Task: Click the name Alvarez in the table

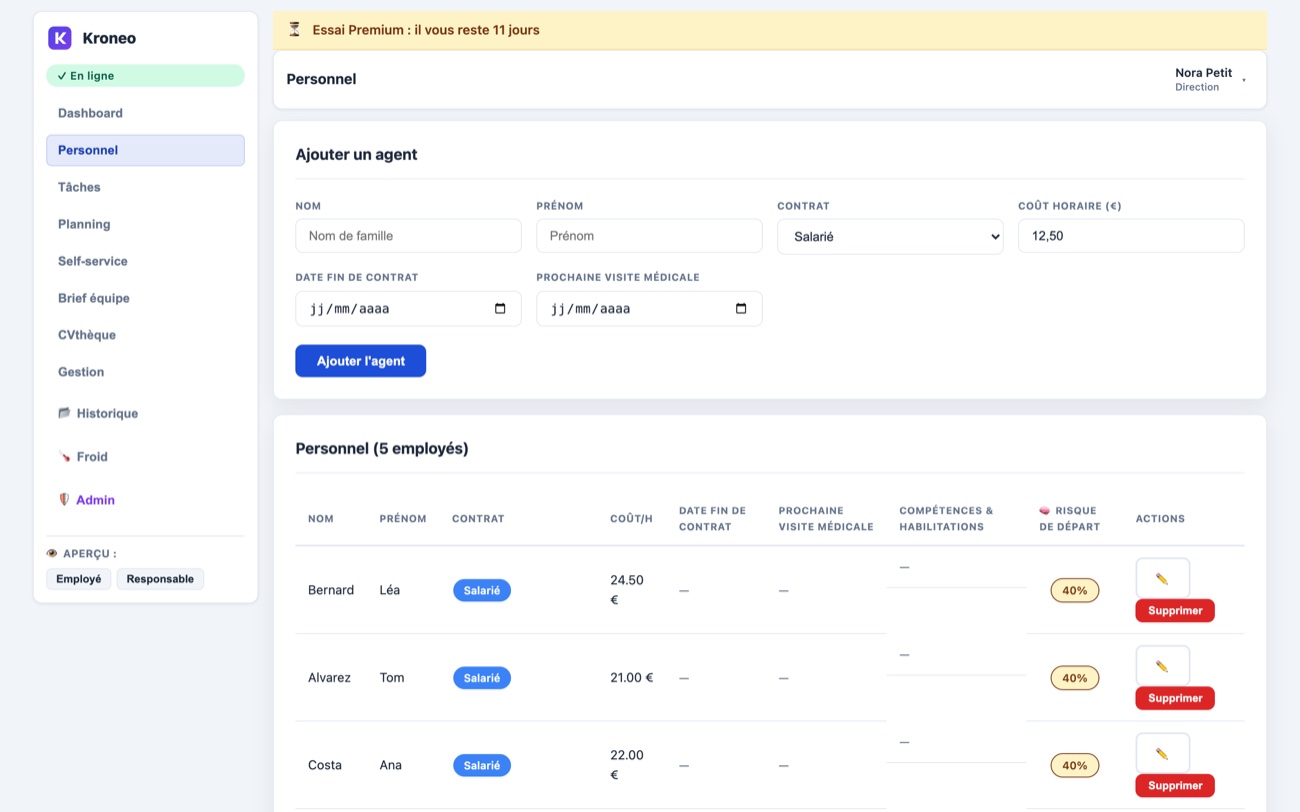Action: click(330, 678)
